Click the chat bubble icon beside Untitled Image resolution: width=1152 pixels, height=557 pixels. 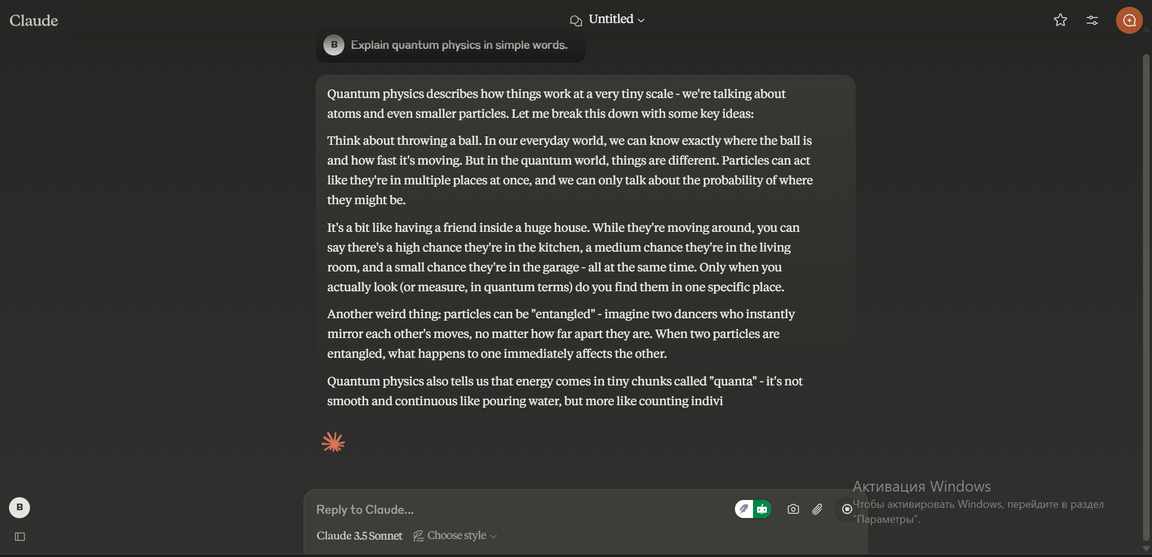pos(576,20)
